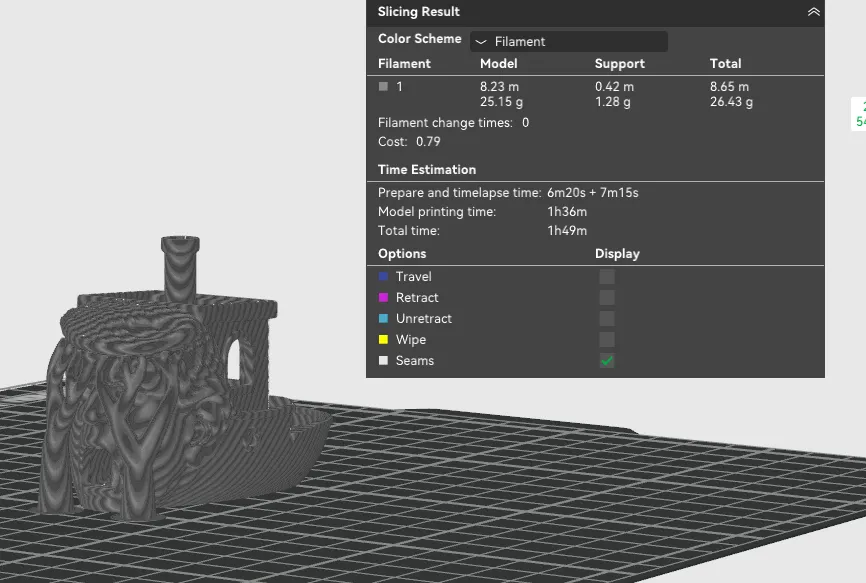Click the yellow Wipe color swatch
This screenshot has height=583, width=866.
383,339
